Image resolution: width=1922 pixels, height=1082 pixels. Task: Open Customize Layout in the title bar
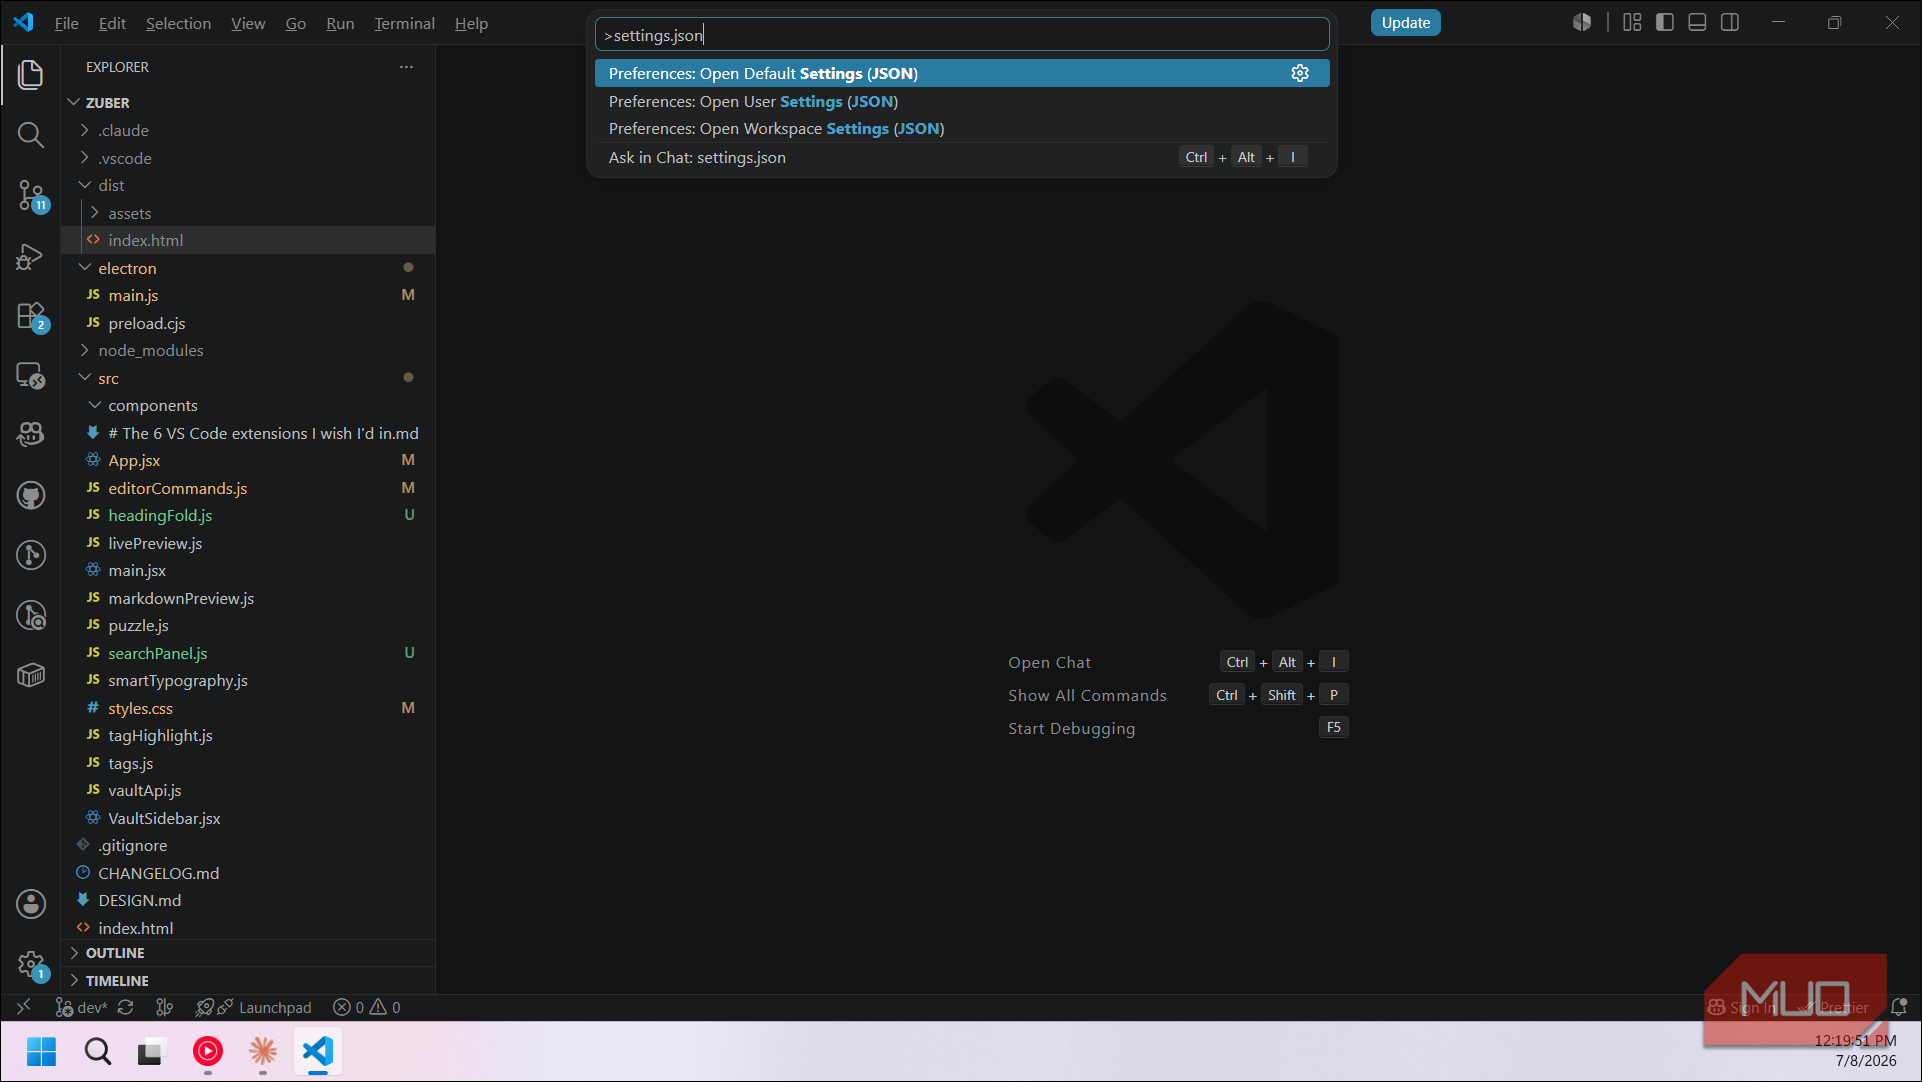(1632, 23)
